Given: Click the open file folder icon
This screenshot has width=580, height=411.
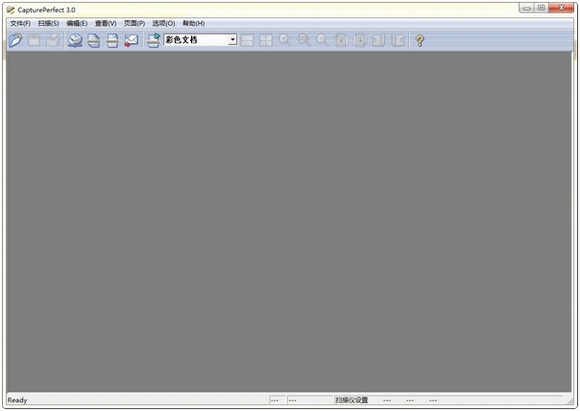Looking at the screenshot, I should click(16, 40).
